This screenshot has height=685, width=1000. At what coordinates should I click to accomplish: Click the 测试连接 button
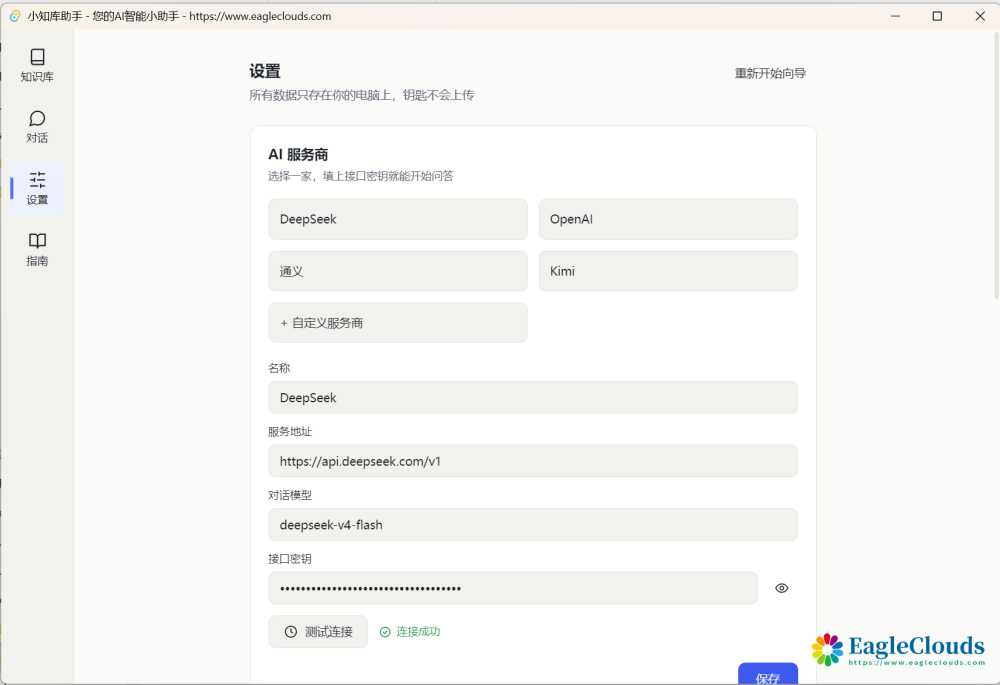pos(318,631)
